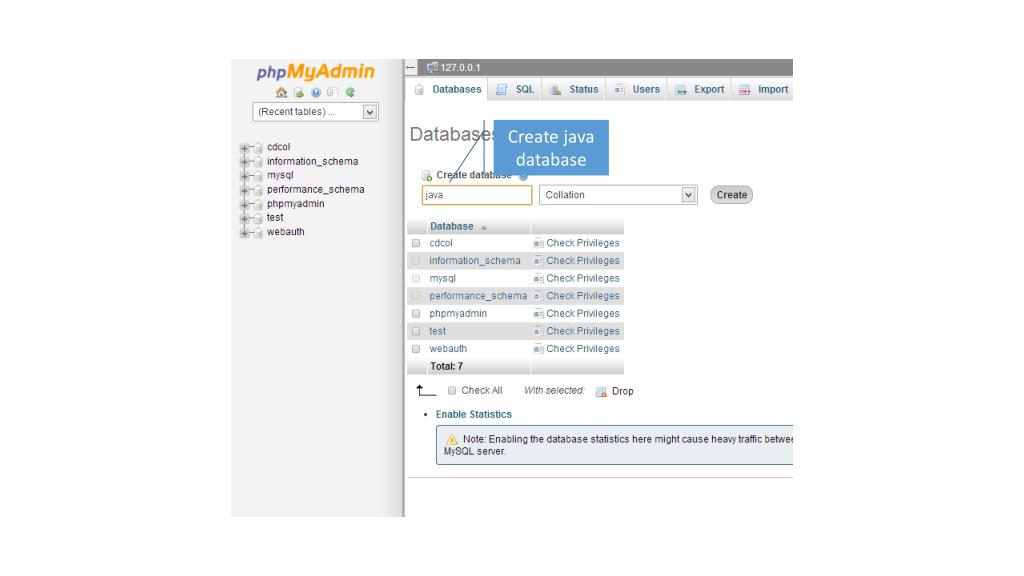Viewport: 1024px width, 576px height.
Task: Click the warning icon in the note box
Action: pos(451,440)
